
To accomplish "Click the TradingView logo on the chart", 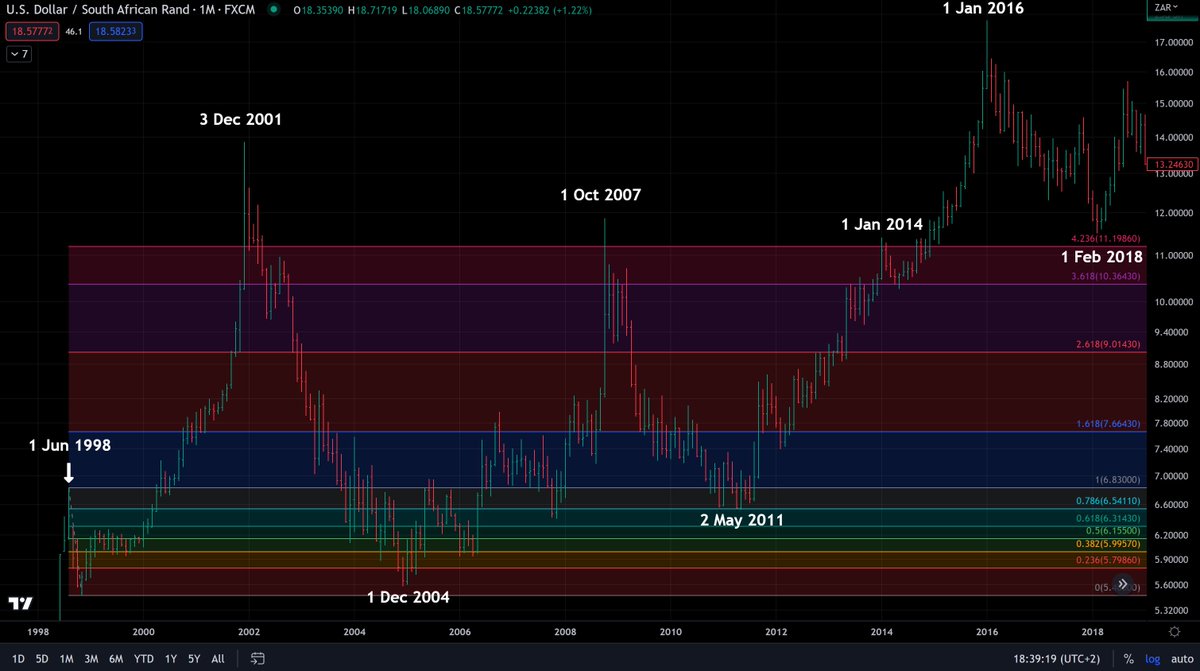I will 21,604.
